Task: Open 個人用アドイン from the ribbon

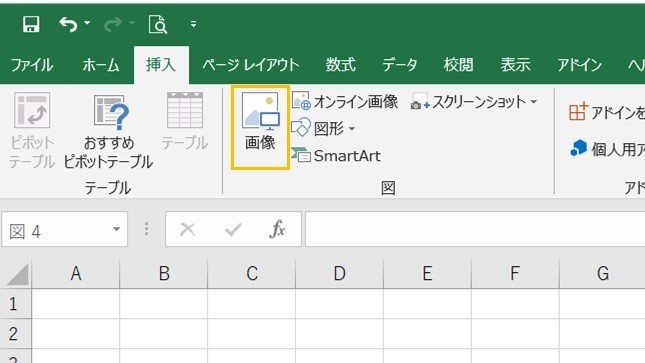Action: 607,149
